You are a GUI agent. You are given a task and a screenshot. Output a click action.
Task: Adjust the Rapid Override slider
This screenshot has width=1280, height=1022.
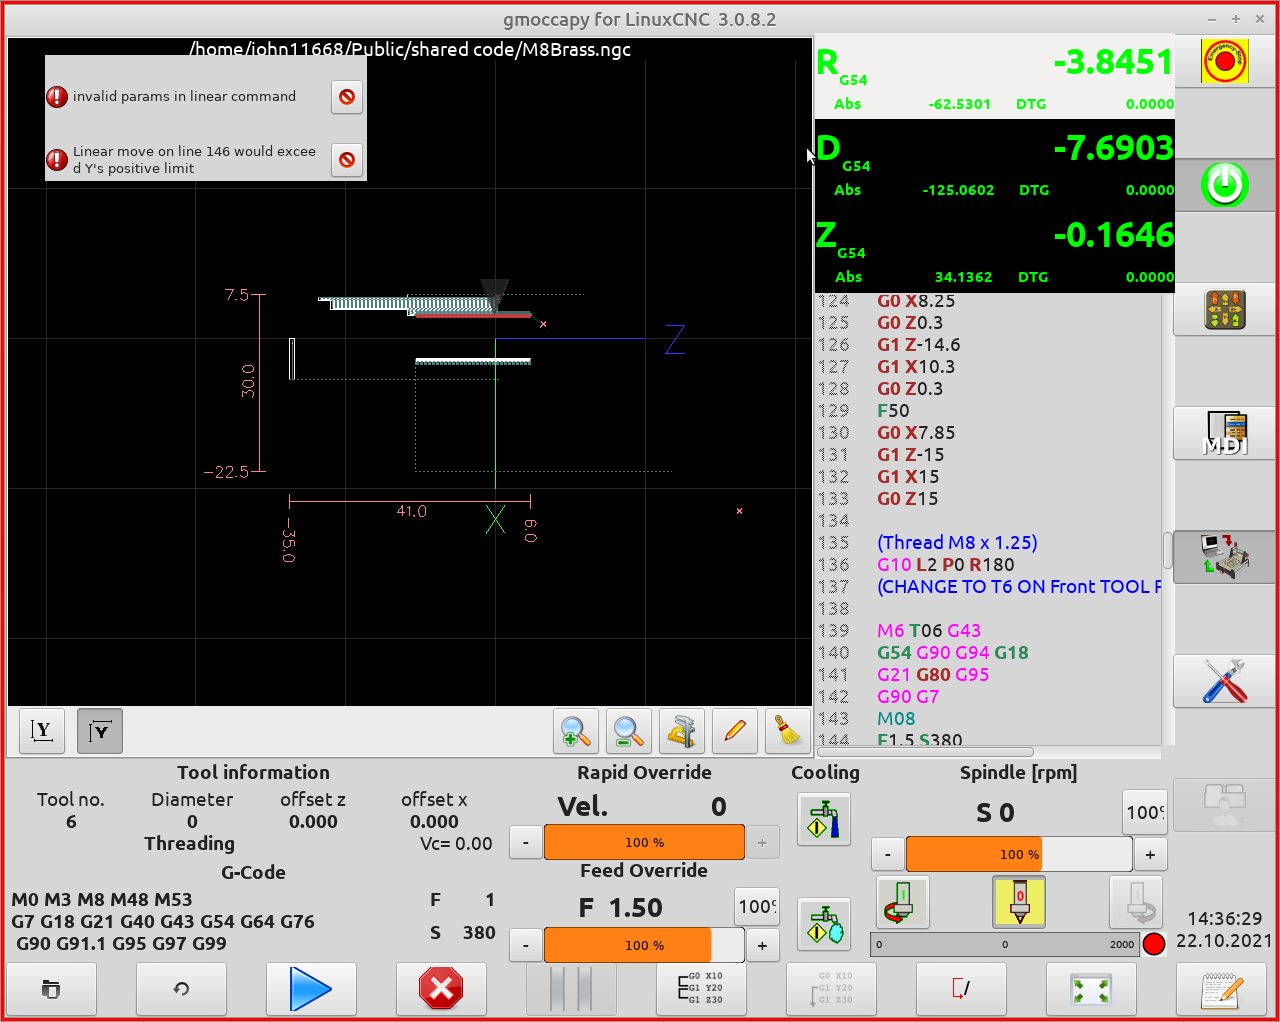(x=644, y=842)
